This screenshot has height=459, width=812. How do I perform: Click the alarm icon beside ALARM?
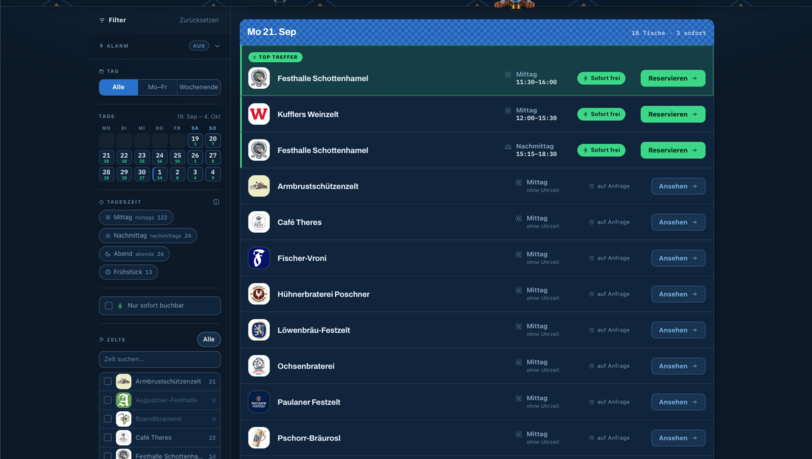(101, 46)
